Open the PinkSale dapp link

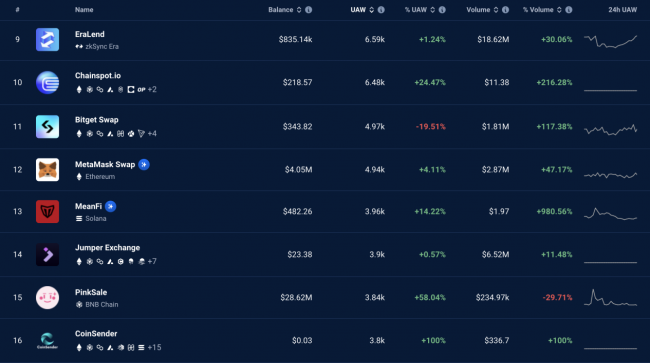pyautogui.click(x=91, y=292)
